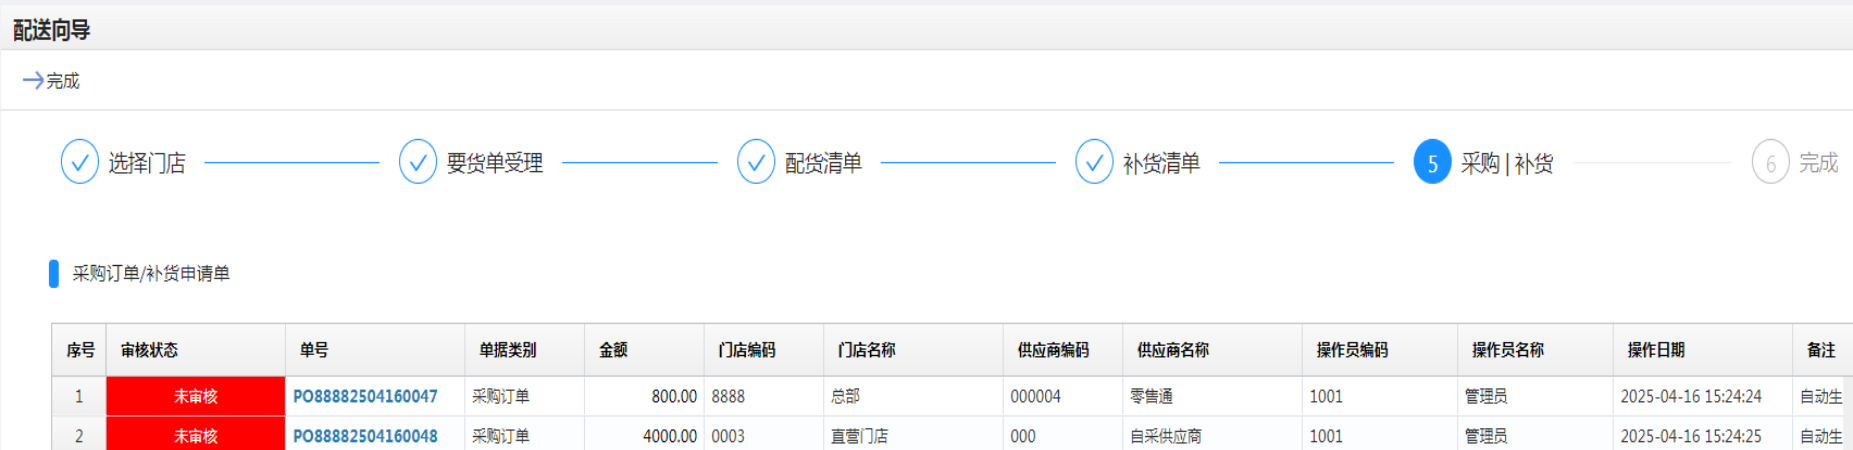
Task: Go to the final 完成 step label
Action: [1819, 163]
